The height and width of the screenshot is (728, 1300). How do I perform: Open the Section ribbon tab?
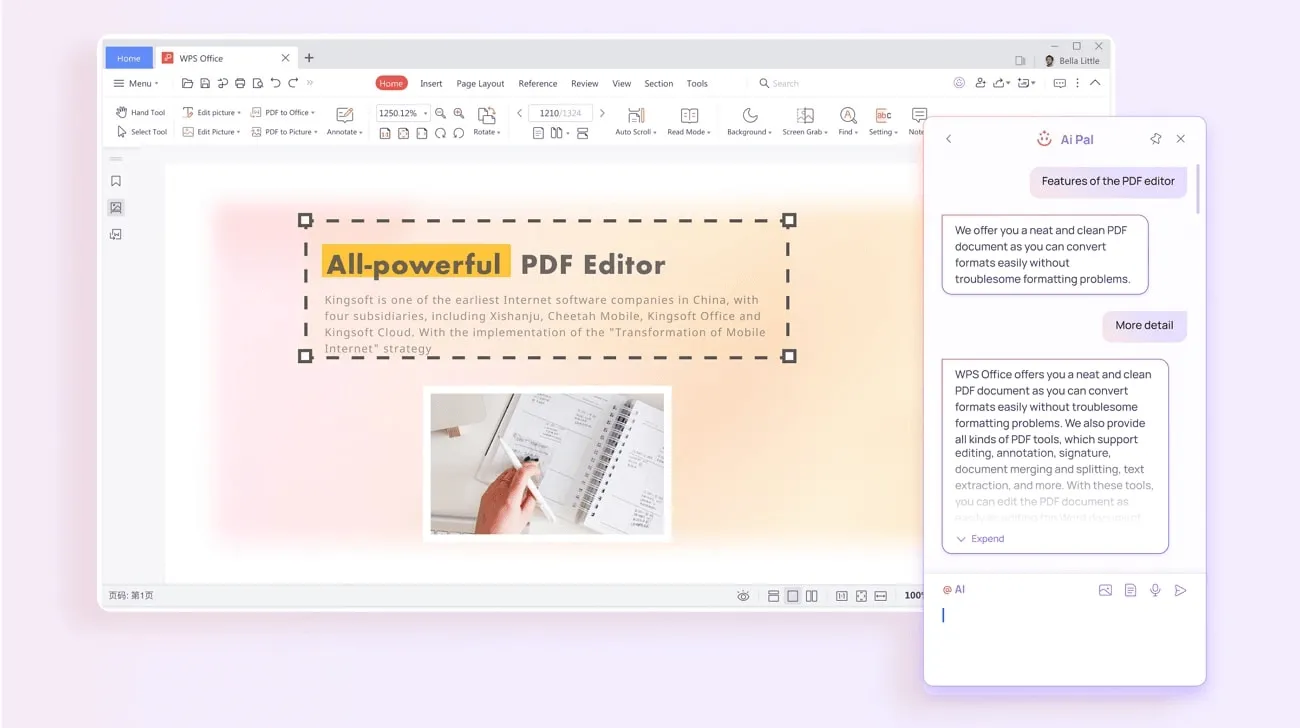pyautogui.click(x=658, y=83)
